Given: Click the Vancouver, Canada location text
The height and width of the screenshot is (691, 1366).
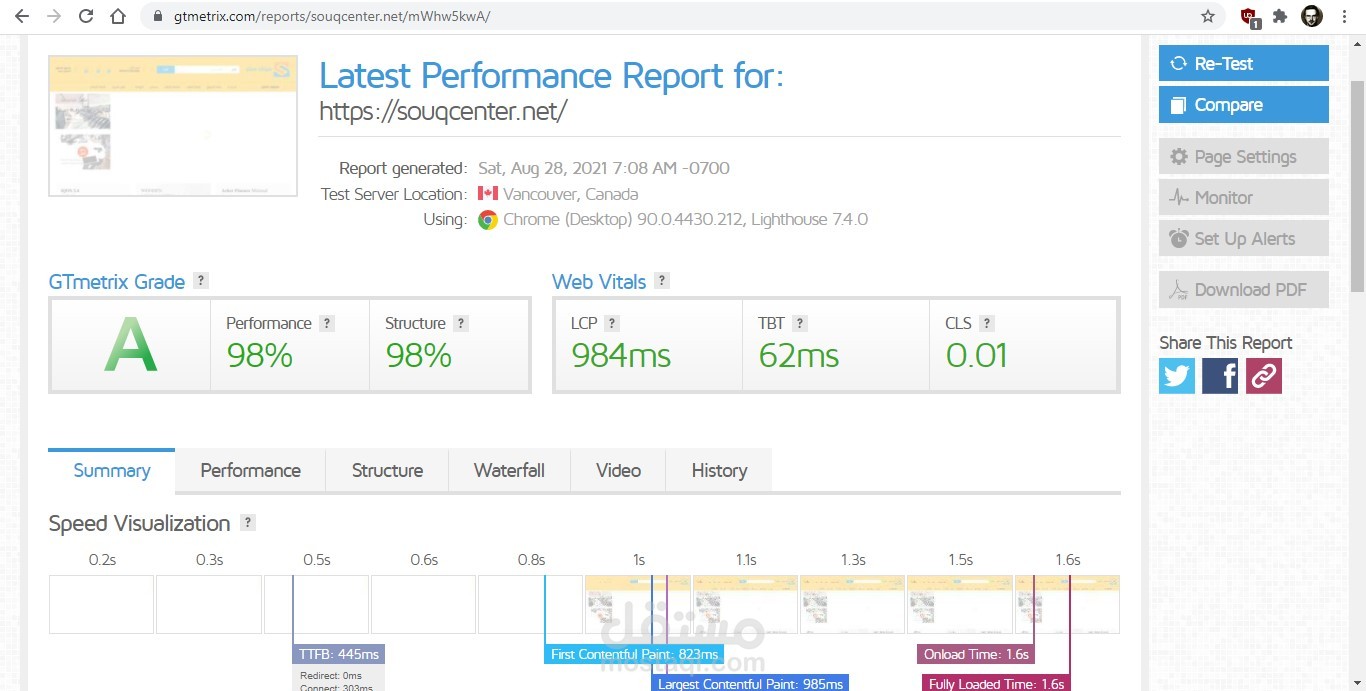Looking at the screenshot, I should tap(570, 194).
